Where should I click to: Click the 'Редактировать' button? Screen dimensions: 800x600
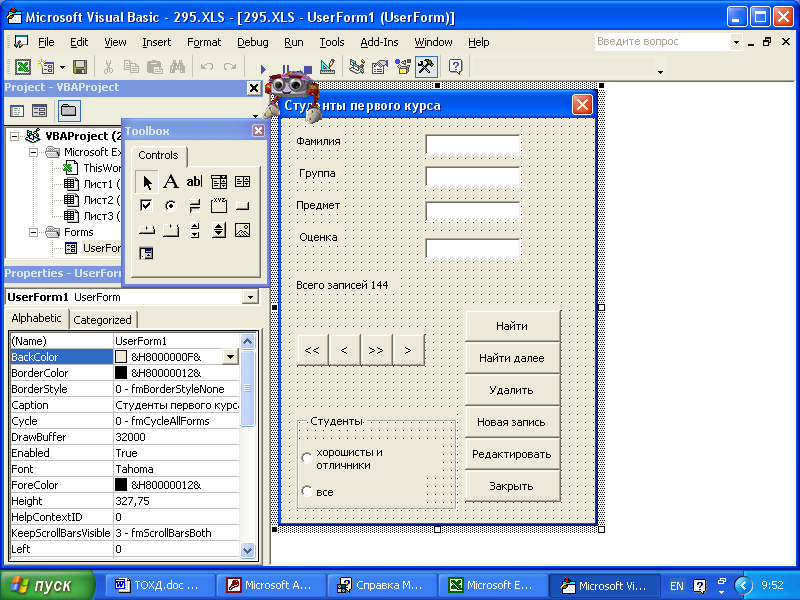pyautogui.click(x=512, y=454)
